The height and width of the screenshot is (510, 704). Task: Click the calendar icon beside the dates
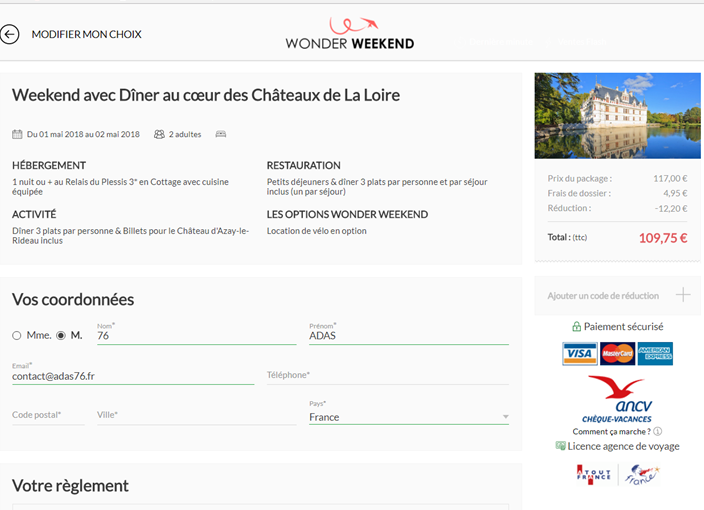[x=17, y=134]
